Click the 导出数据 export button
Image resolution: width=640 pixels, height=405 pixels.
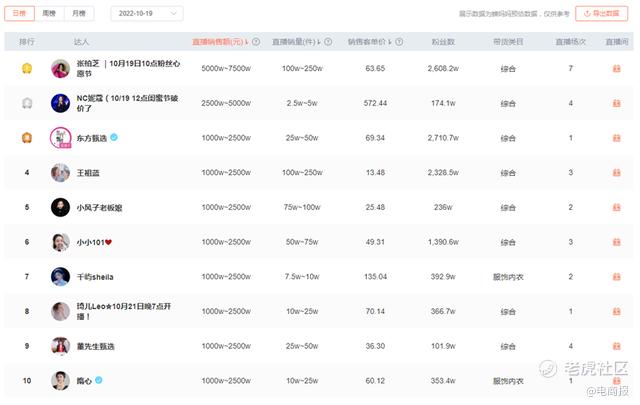(x=602, y=14)
